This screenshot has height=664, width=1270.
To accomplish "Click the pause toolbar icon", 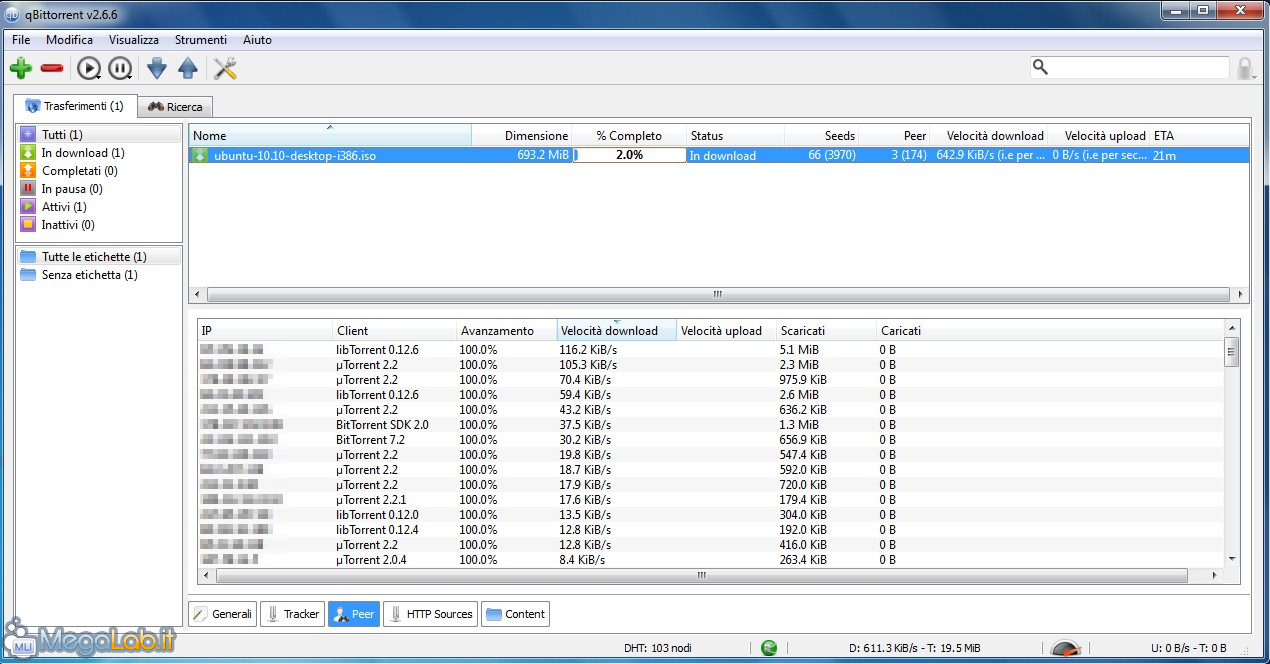I will pyautogui.click(x=120, y=68).
